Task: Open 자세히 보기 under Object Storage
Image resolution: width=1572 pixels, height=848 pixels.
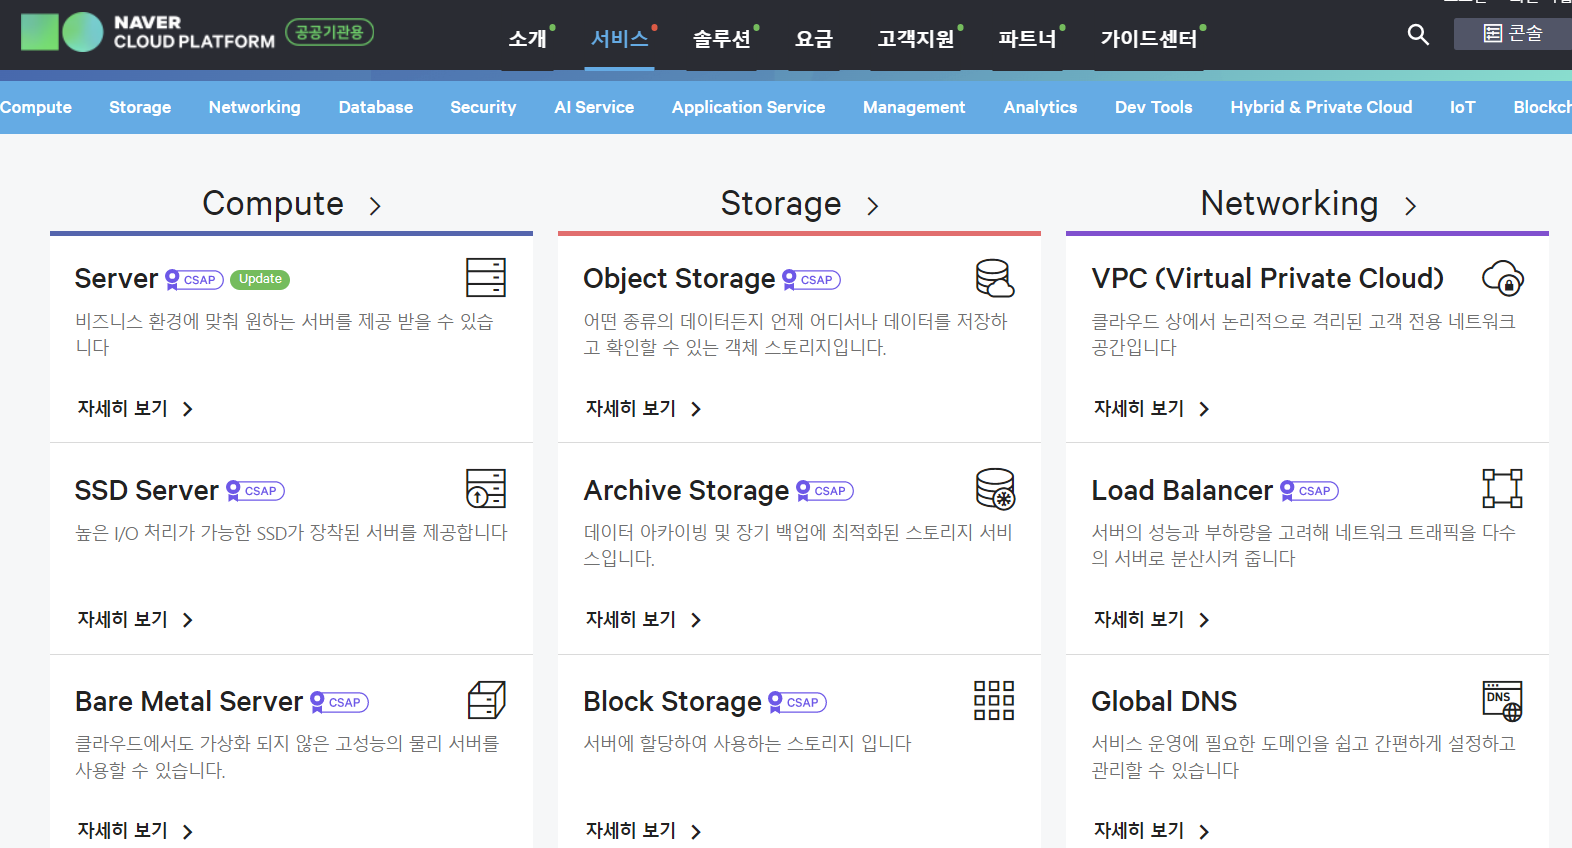Action: [643, 408]
